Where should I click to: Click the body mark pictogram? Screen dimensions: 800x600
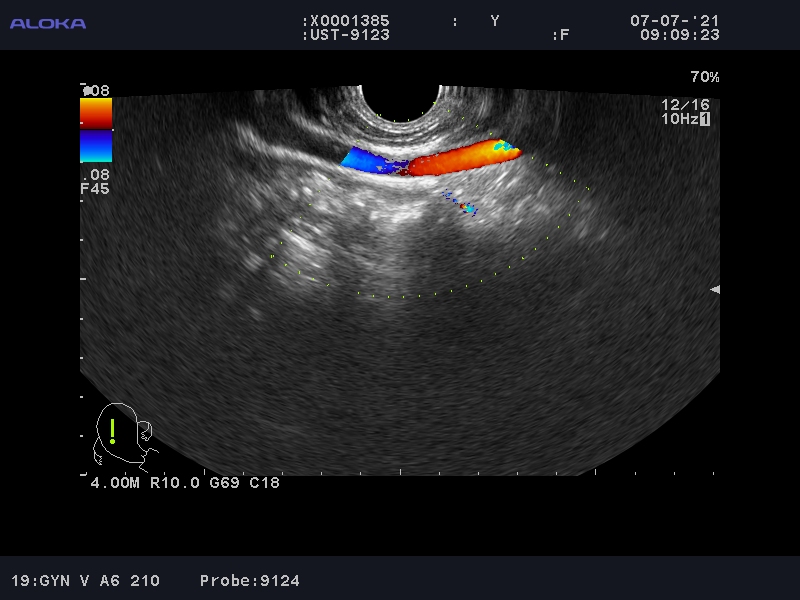point(123,438)
